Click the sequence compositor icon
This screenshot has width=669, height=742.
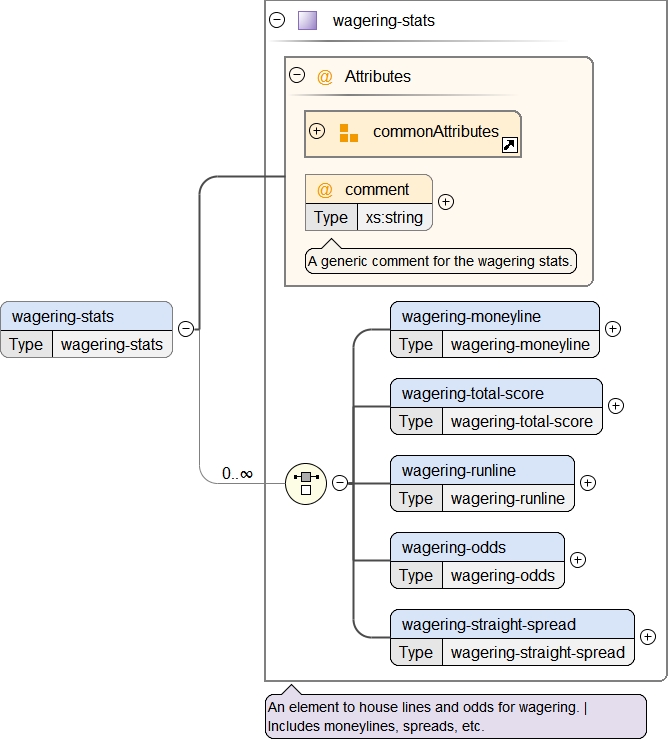pyautogui.click(x=306, y=483)
